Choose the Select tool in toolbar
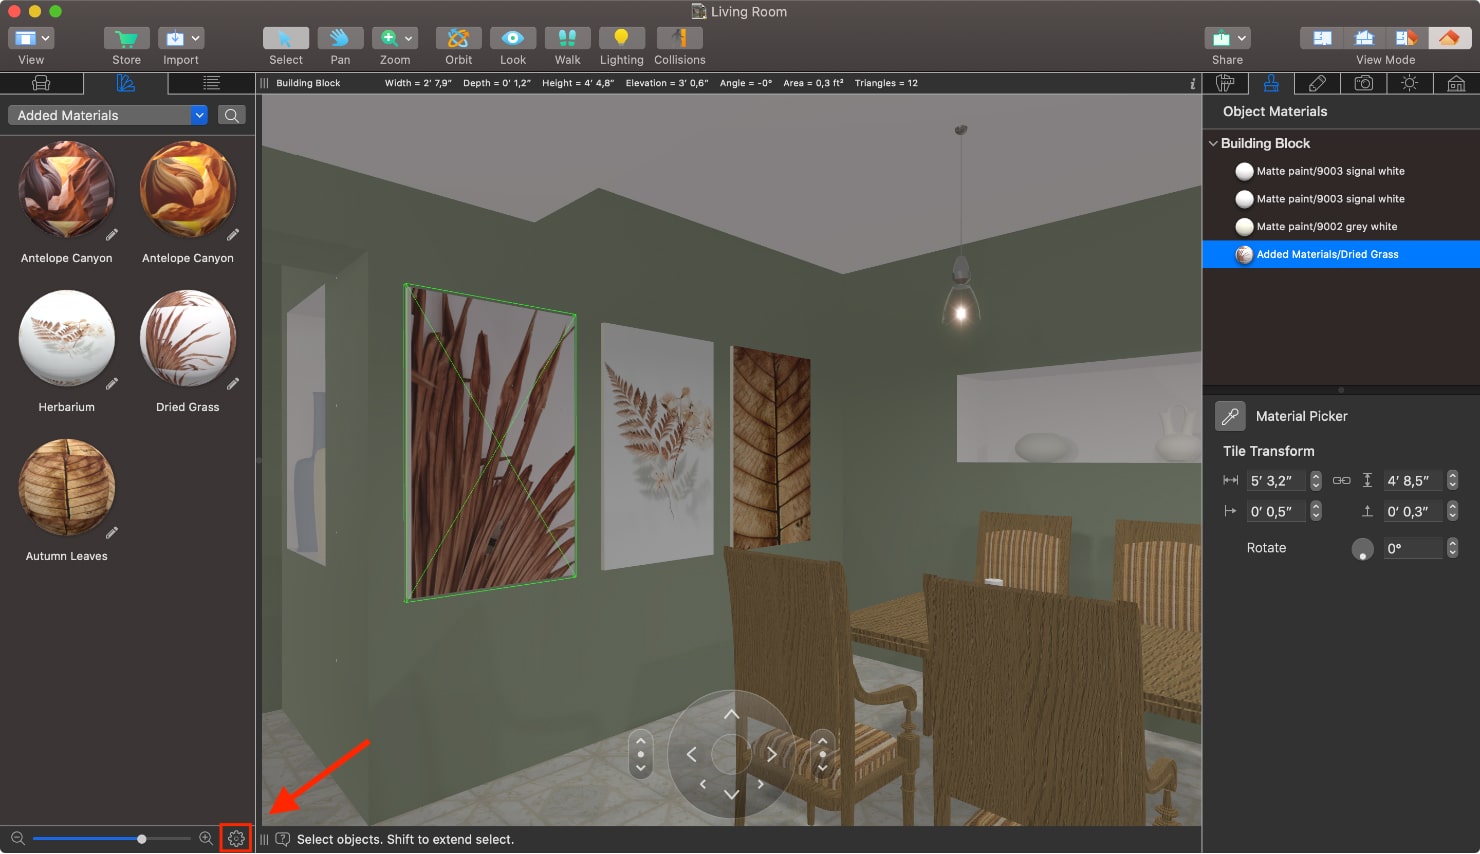 (x=286, y=38)
